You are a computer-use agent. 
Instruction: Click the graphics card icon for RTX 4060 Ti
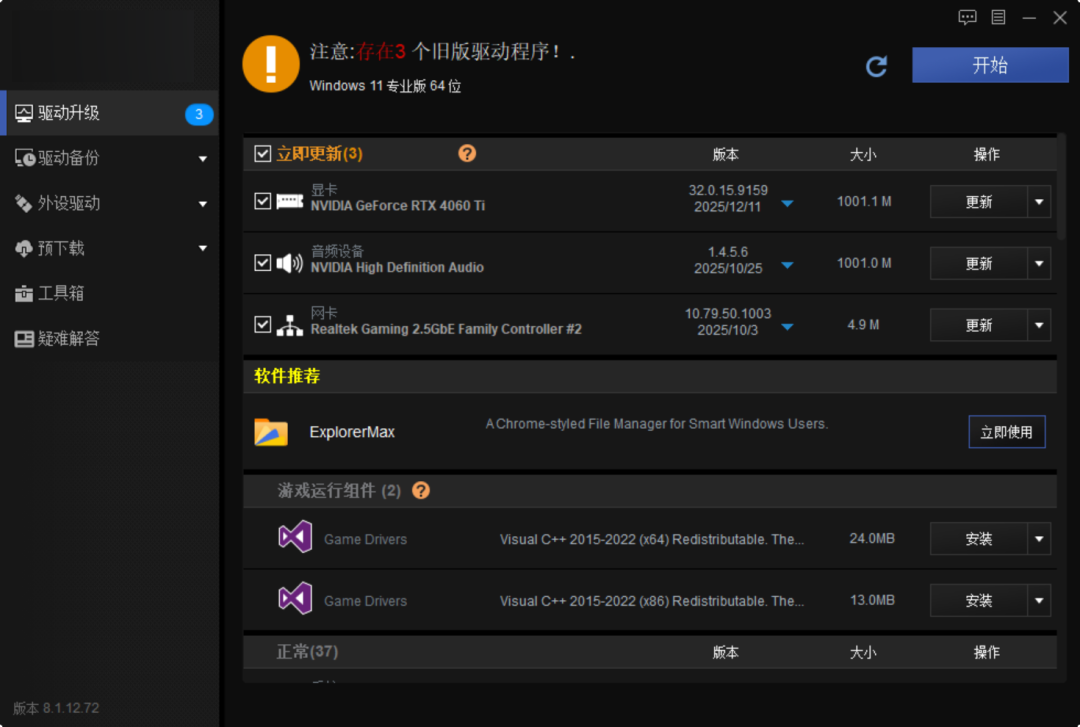coord(289,201)
